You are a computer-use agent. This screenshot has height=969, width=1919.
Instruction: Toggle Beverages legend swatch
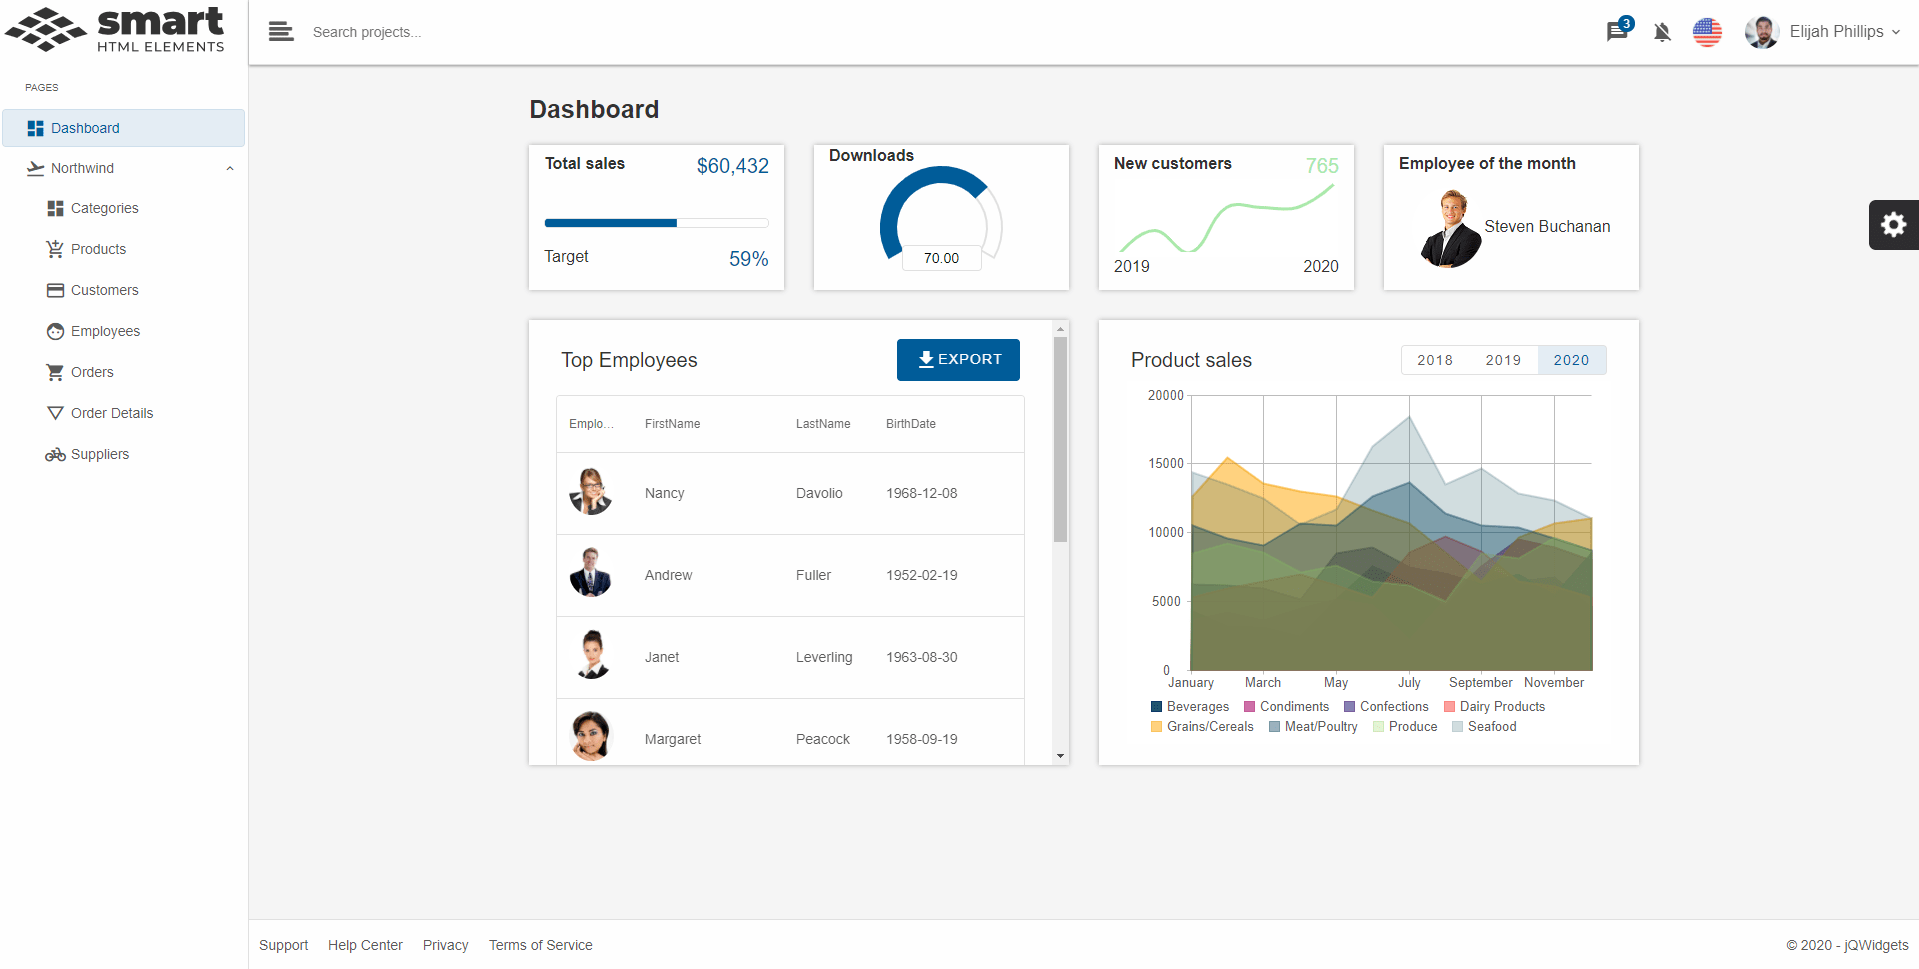tap(1157, 707)
